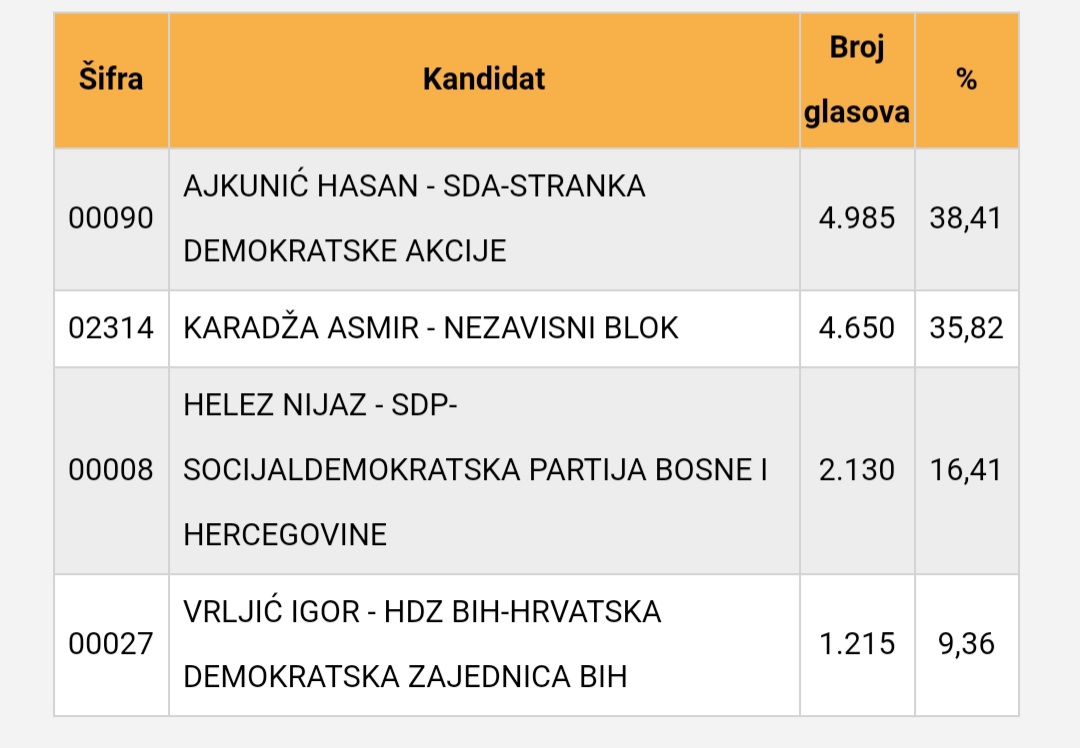1080x748 pixels.
Task: Select candidate Helez Nijaz - SDP
Action: coord(475,470)
